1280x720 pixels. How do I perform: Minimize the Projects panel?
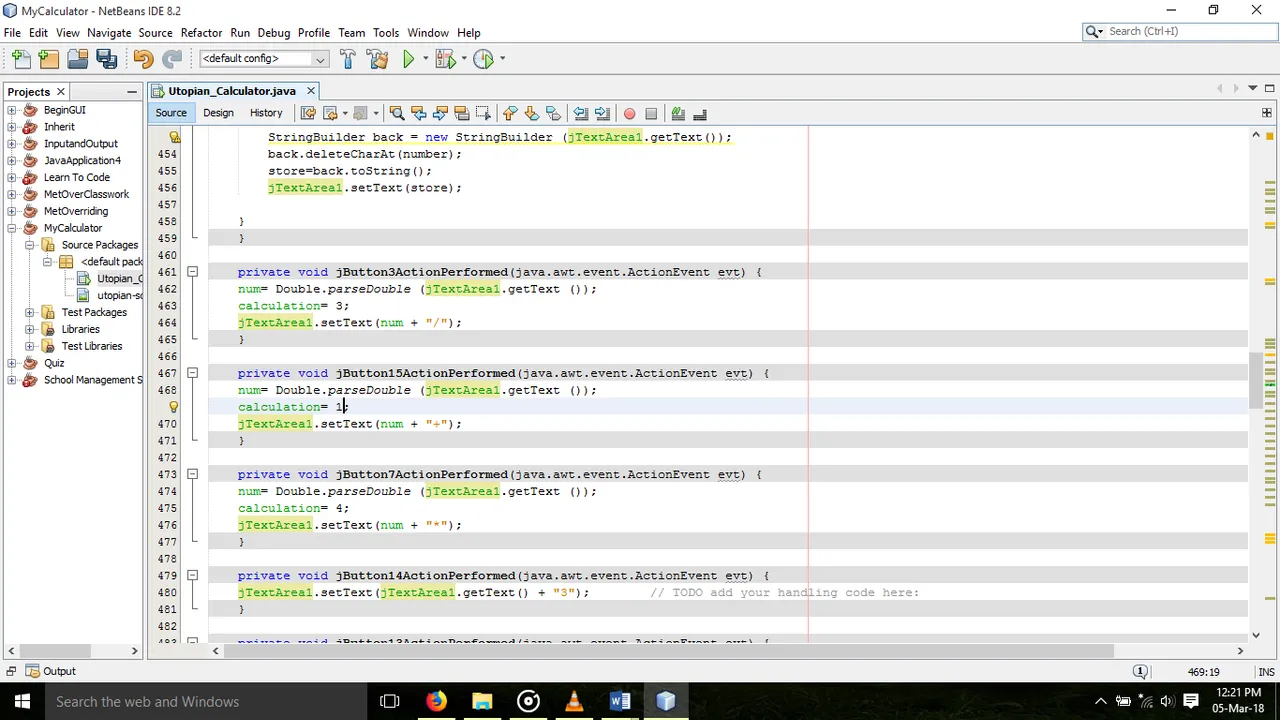132,92
